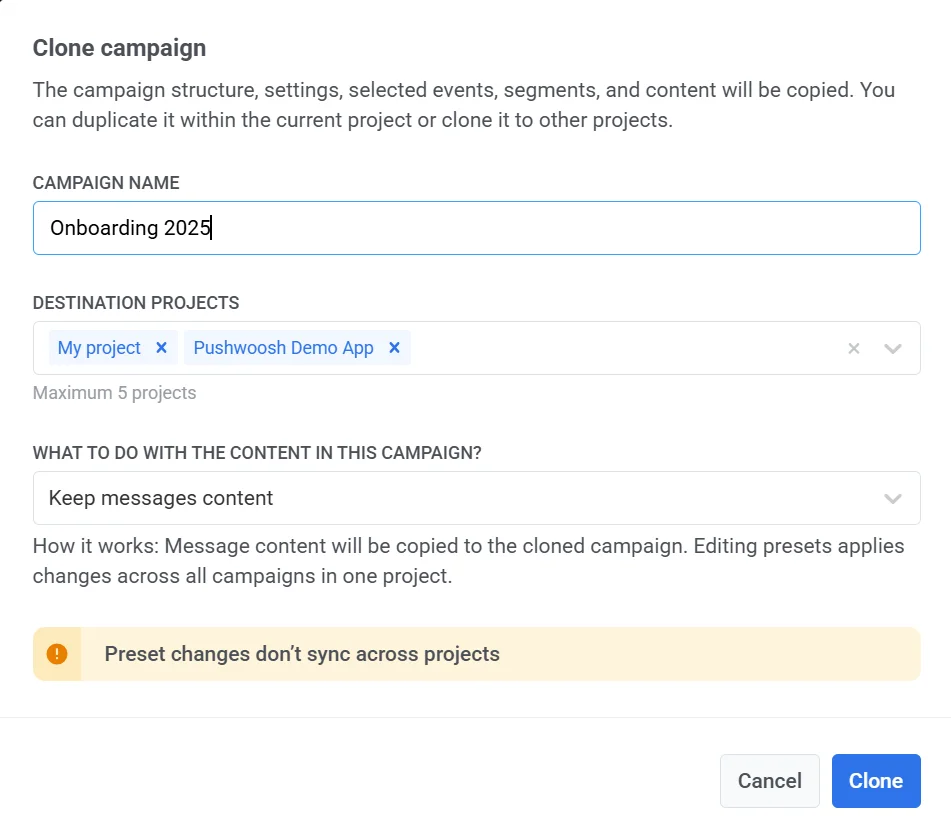951x838 pixels.
Task: Select the My project tag label
Action: (x=99, y=348)
